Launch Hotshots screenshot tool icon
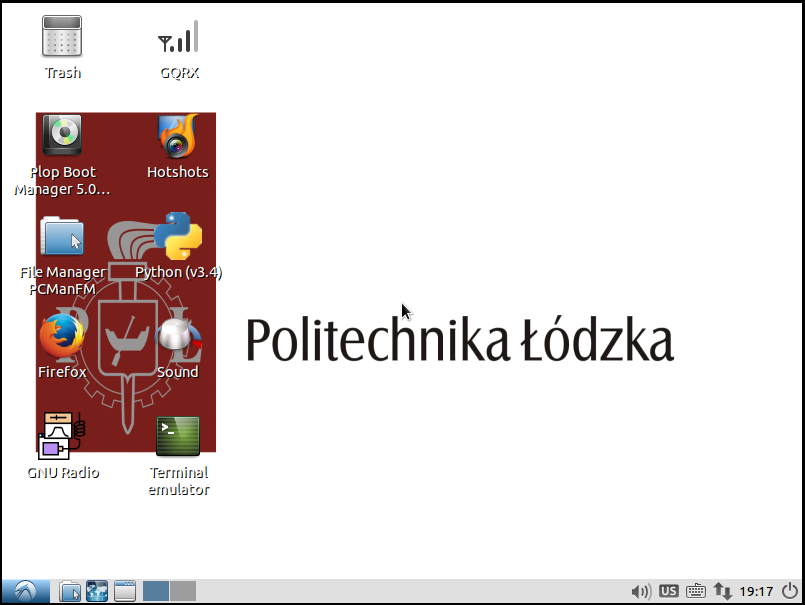Screen dimensions: 805x605 coord(178,136)
